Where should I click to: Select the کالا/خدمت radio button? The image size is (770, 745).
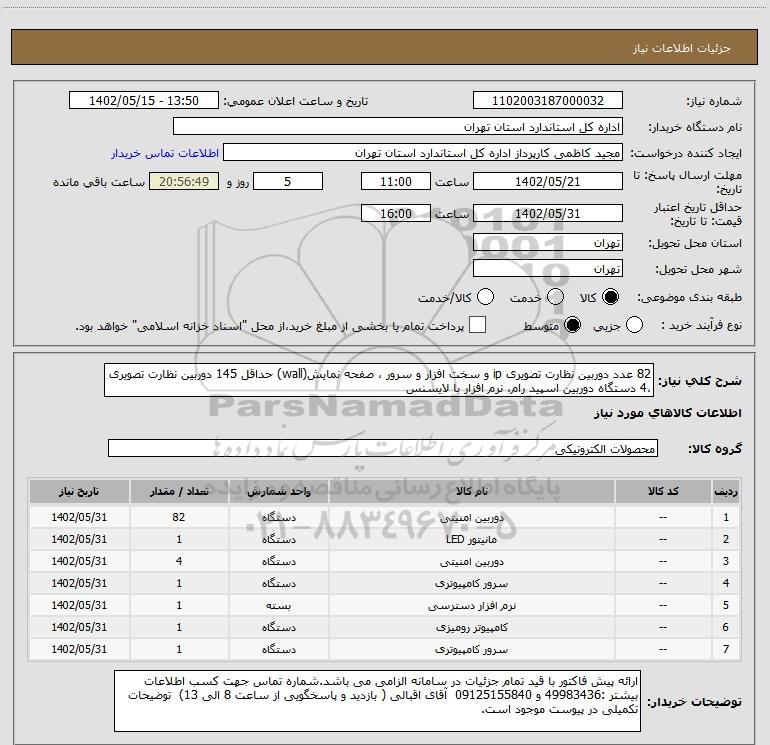[x=486, y=297]
